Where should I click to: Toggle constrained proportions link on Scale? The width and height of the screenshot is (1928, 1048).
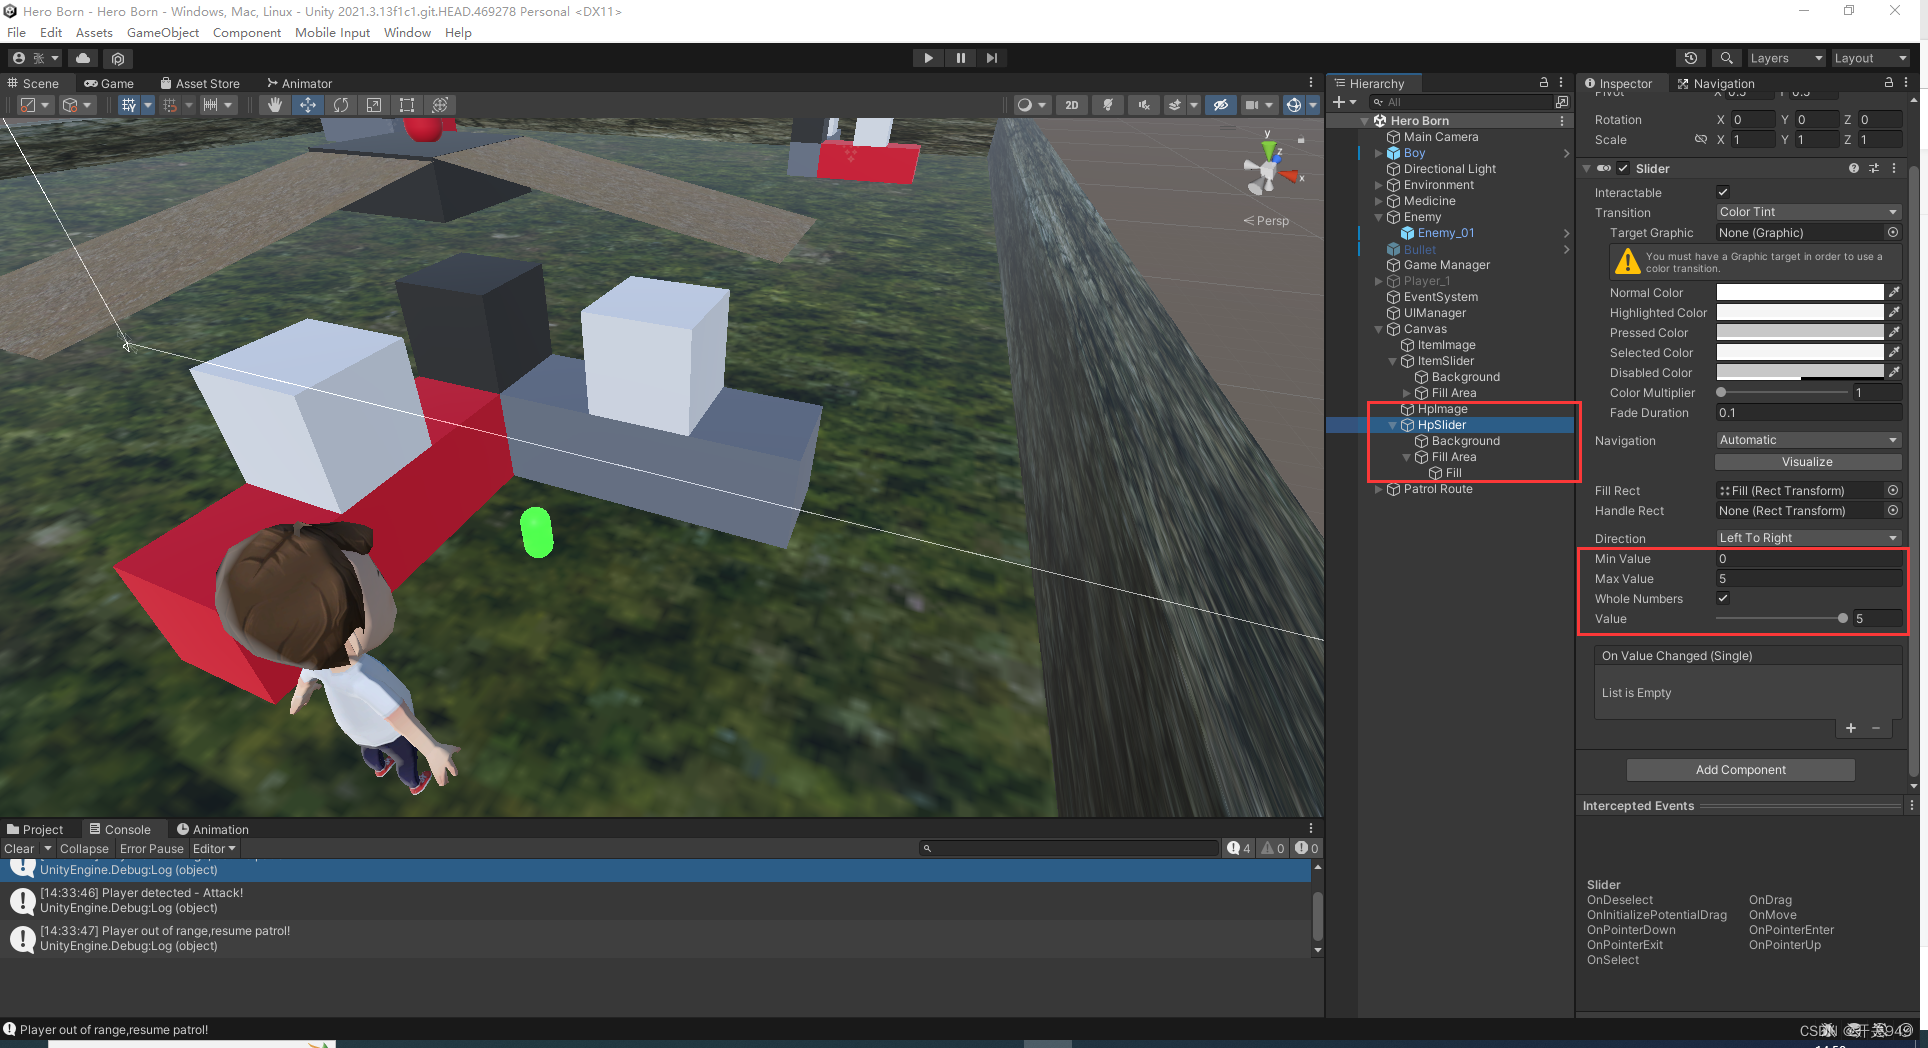[x=1700, y=139]
